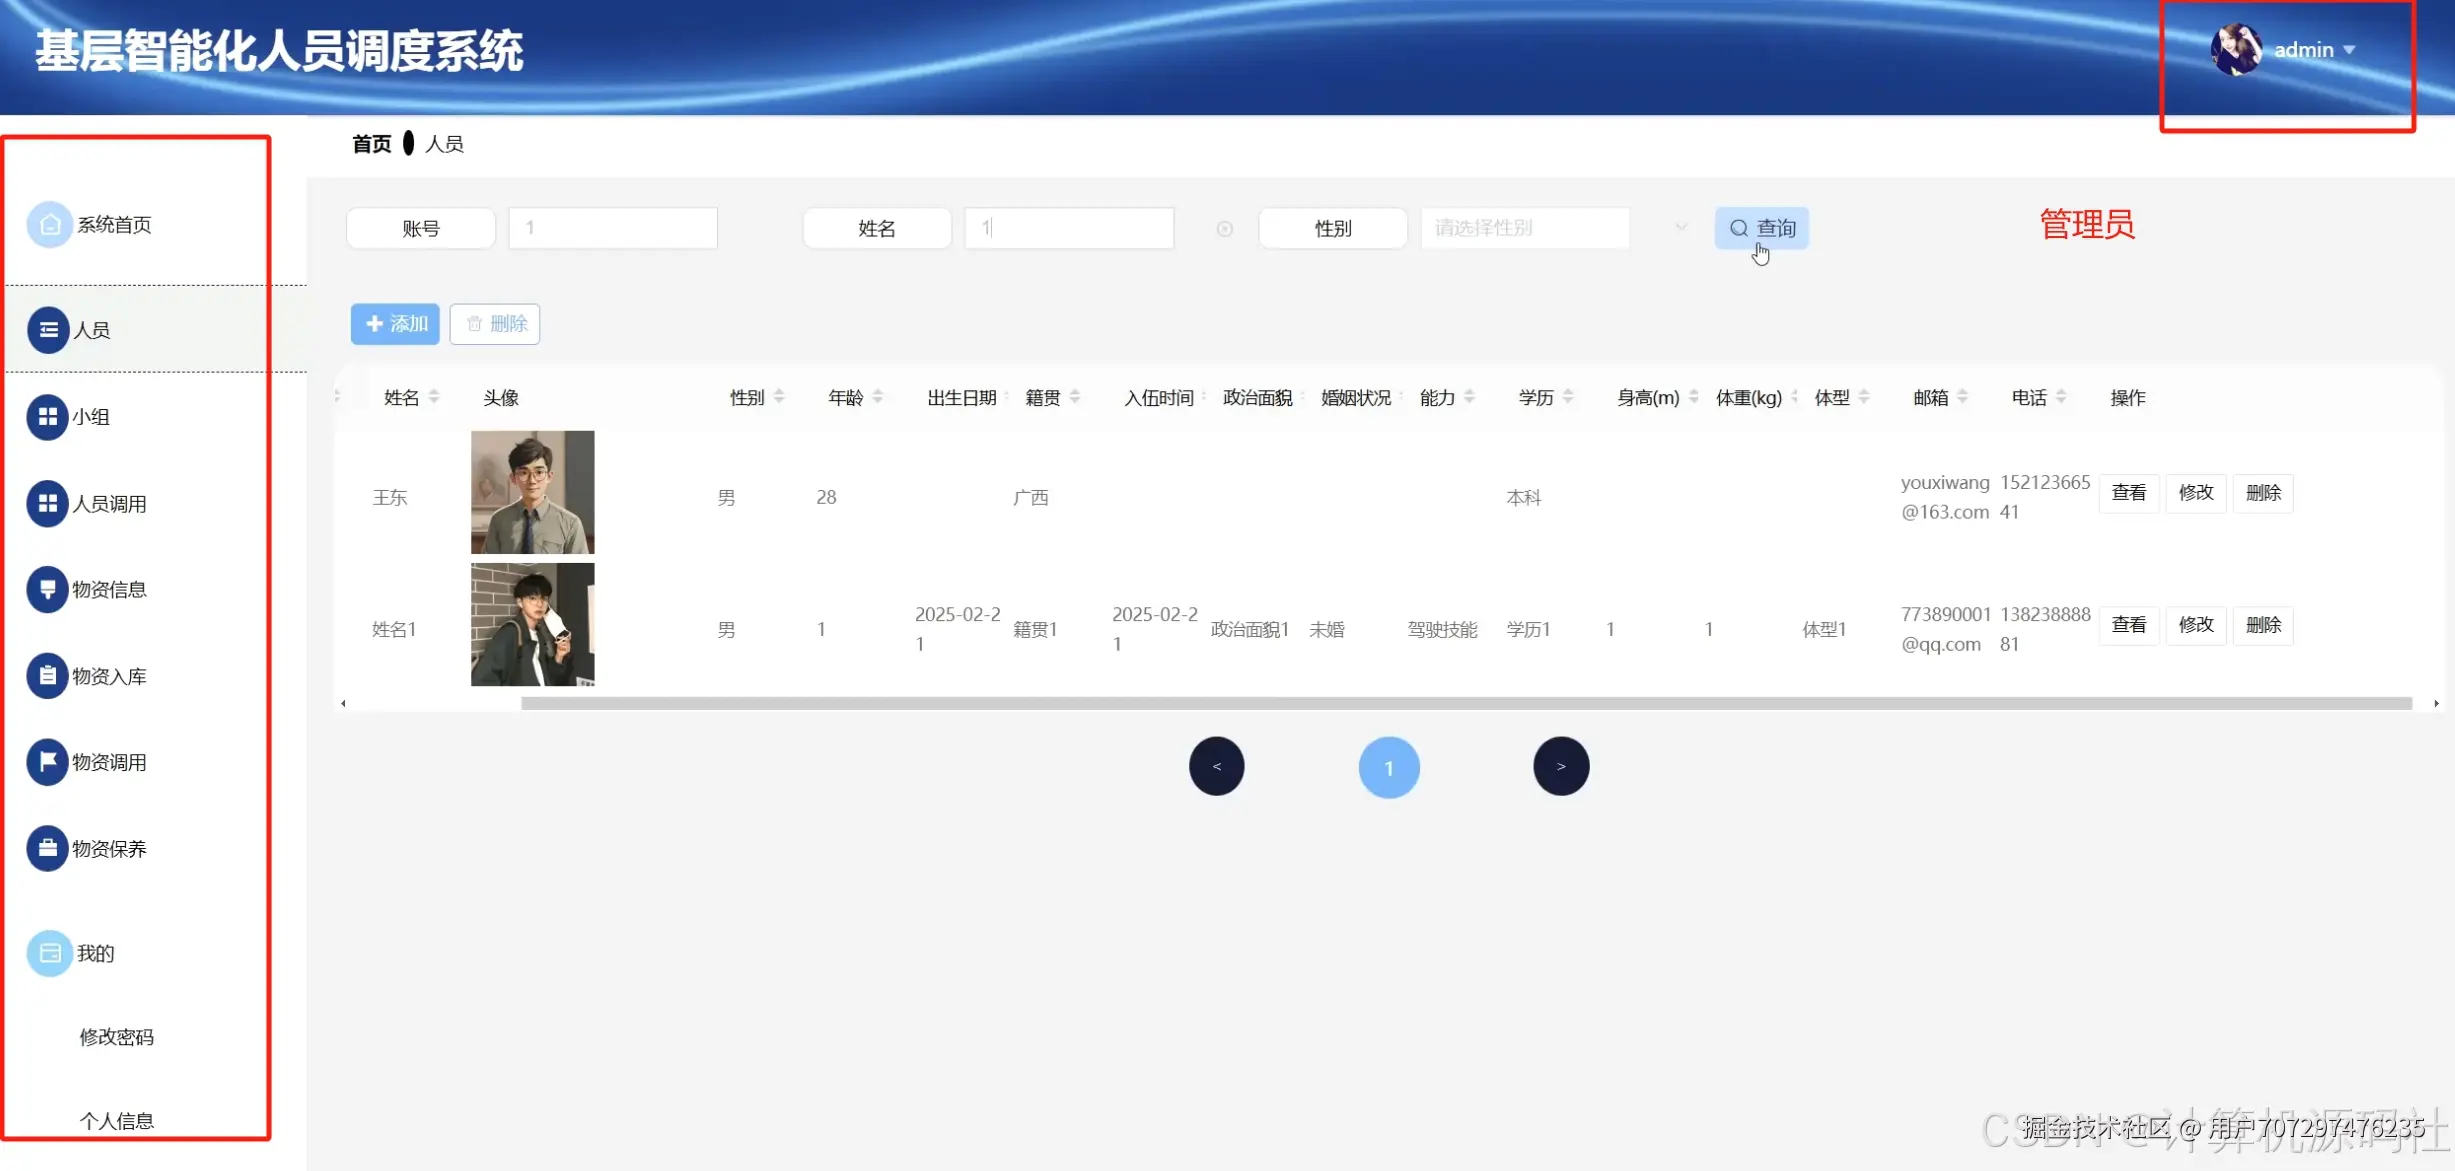Open the 小组 management page
2455x1171 pixels.
pos(91,416)
